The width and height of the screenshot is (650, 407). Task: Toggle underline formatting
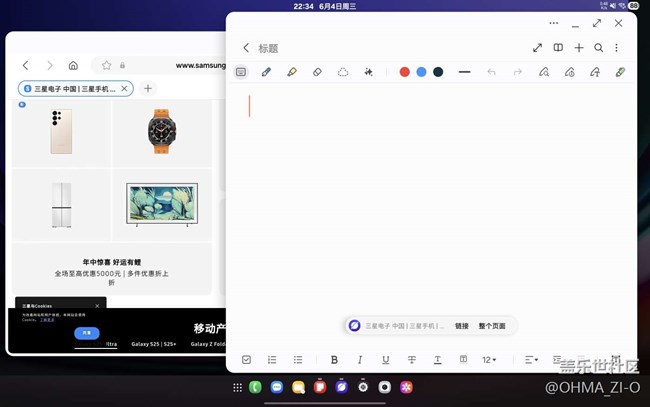(386, 360)
